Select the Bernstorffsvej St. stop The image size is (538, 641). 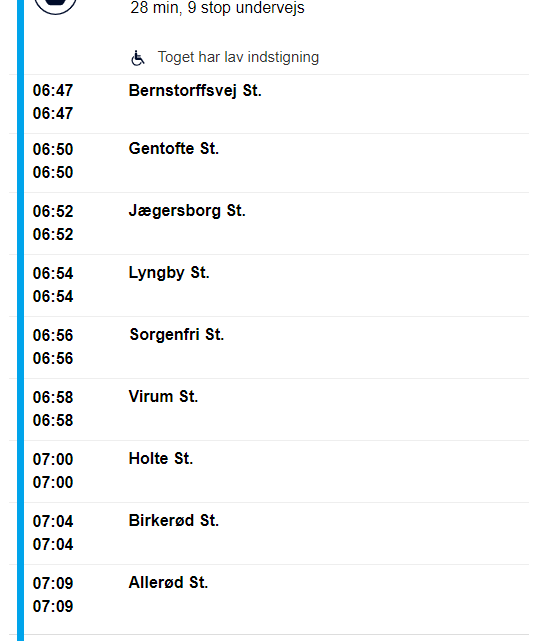(195, 90)
